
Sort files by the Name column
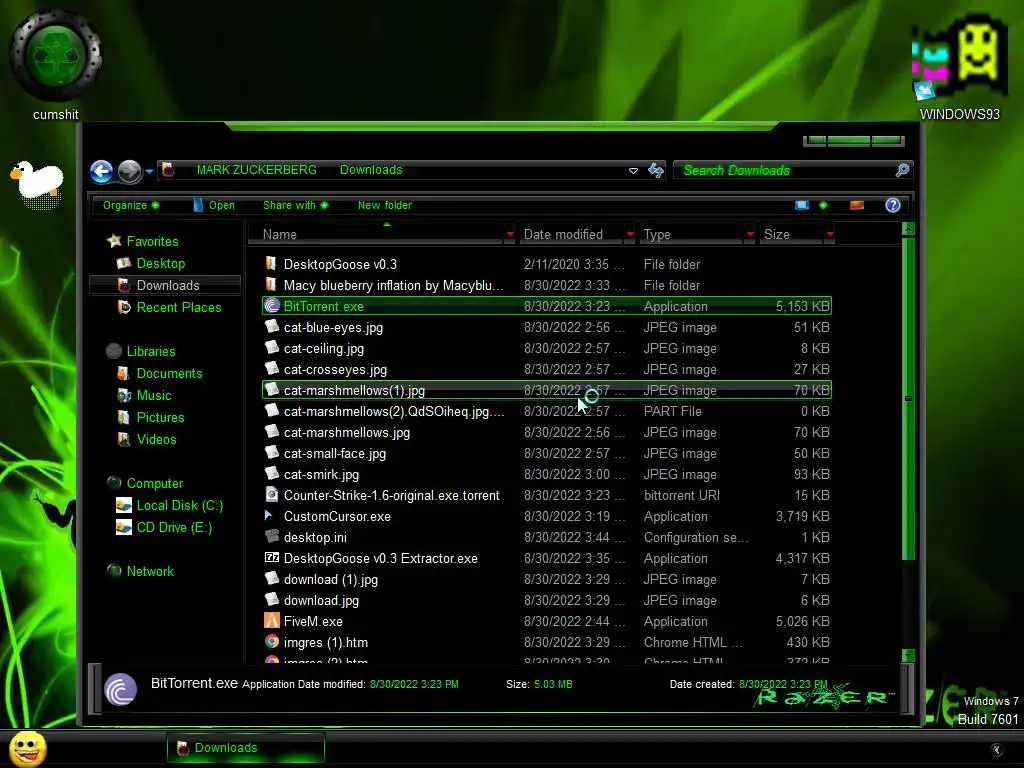click(x=377, y=234)
